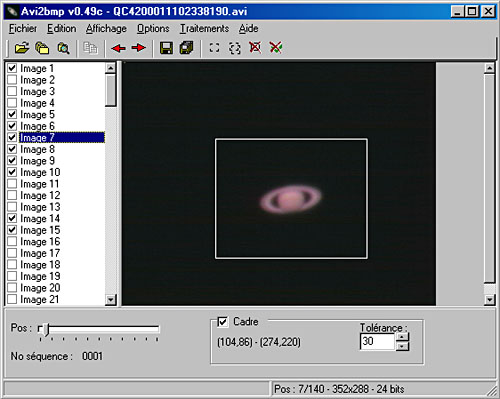Uncheck the Image 1 checkbox
Screen dimensions: 500x399
(12, 68)
